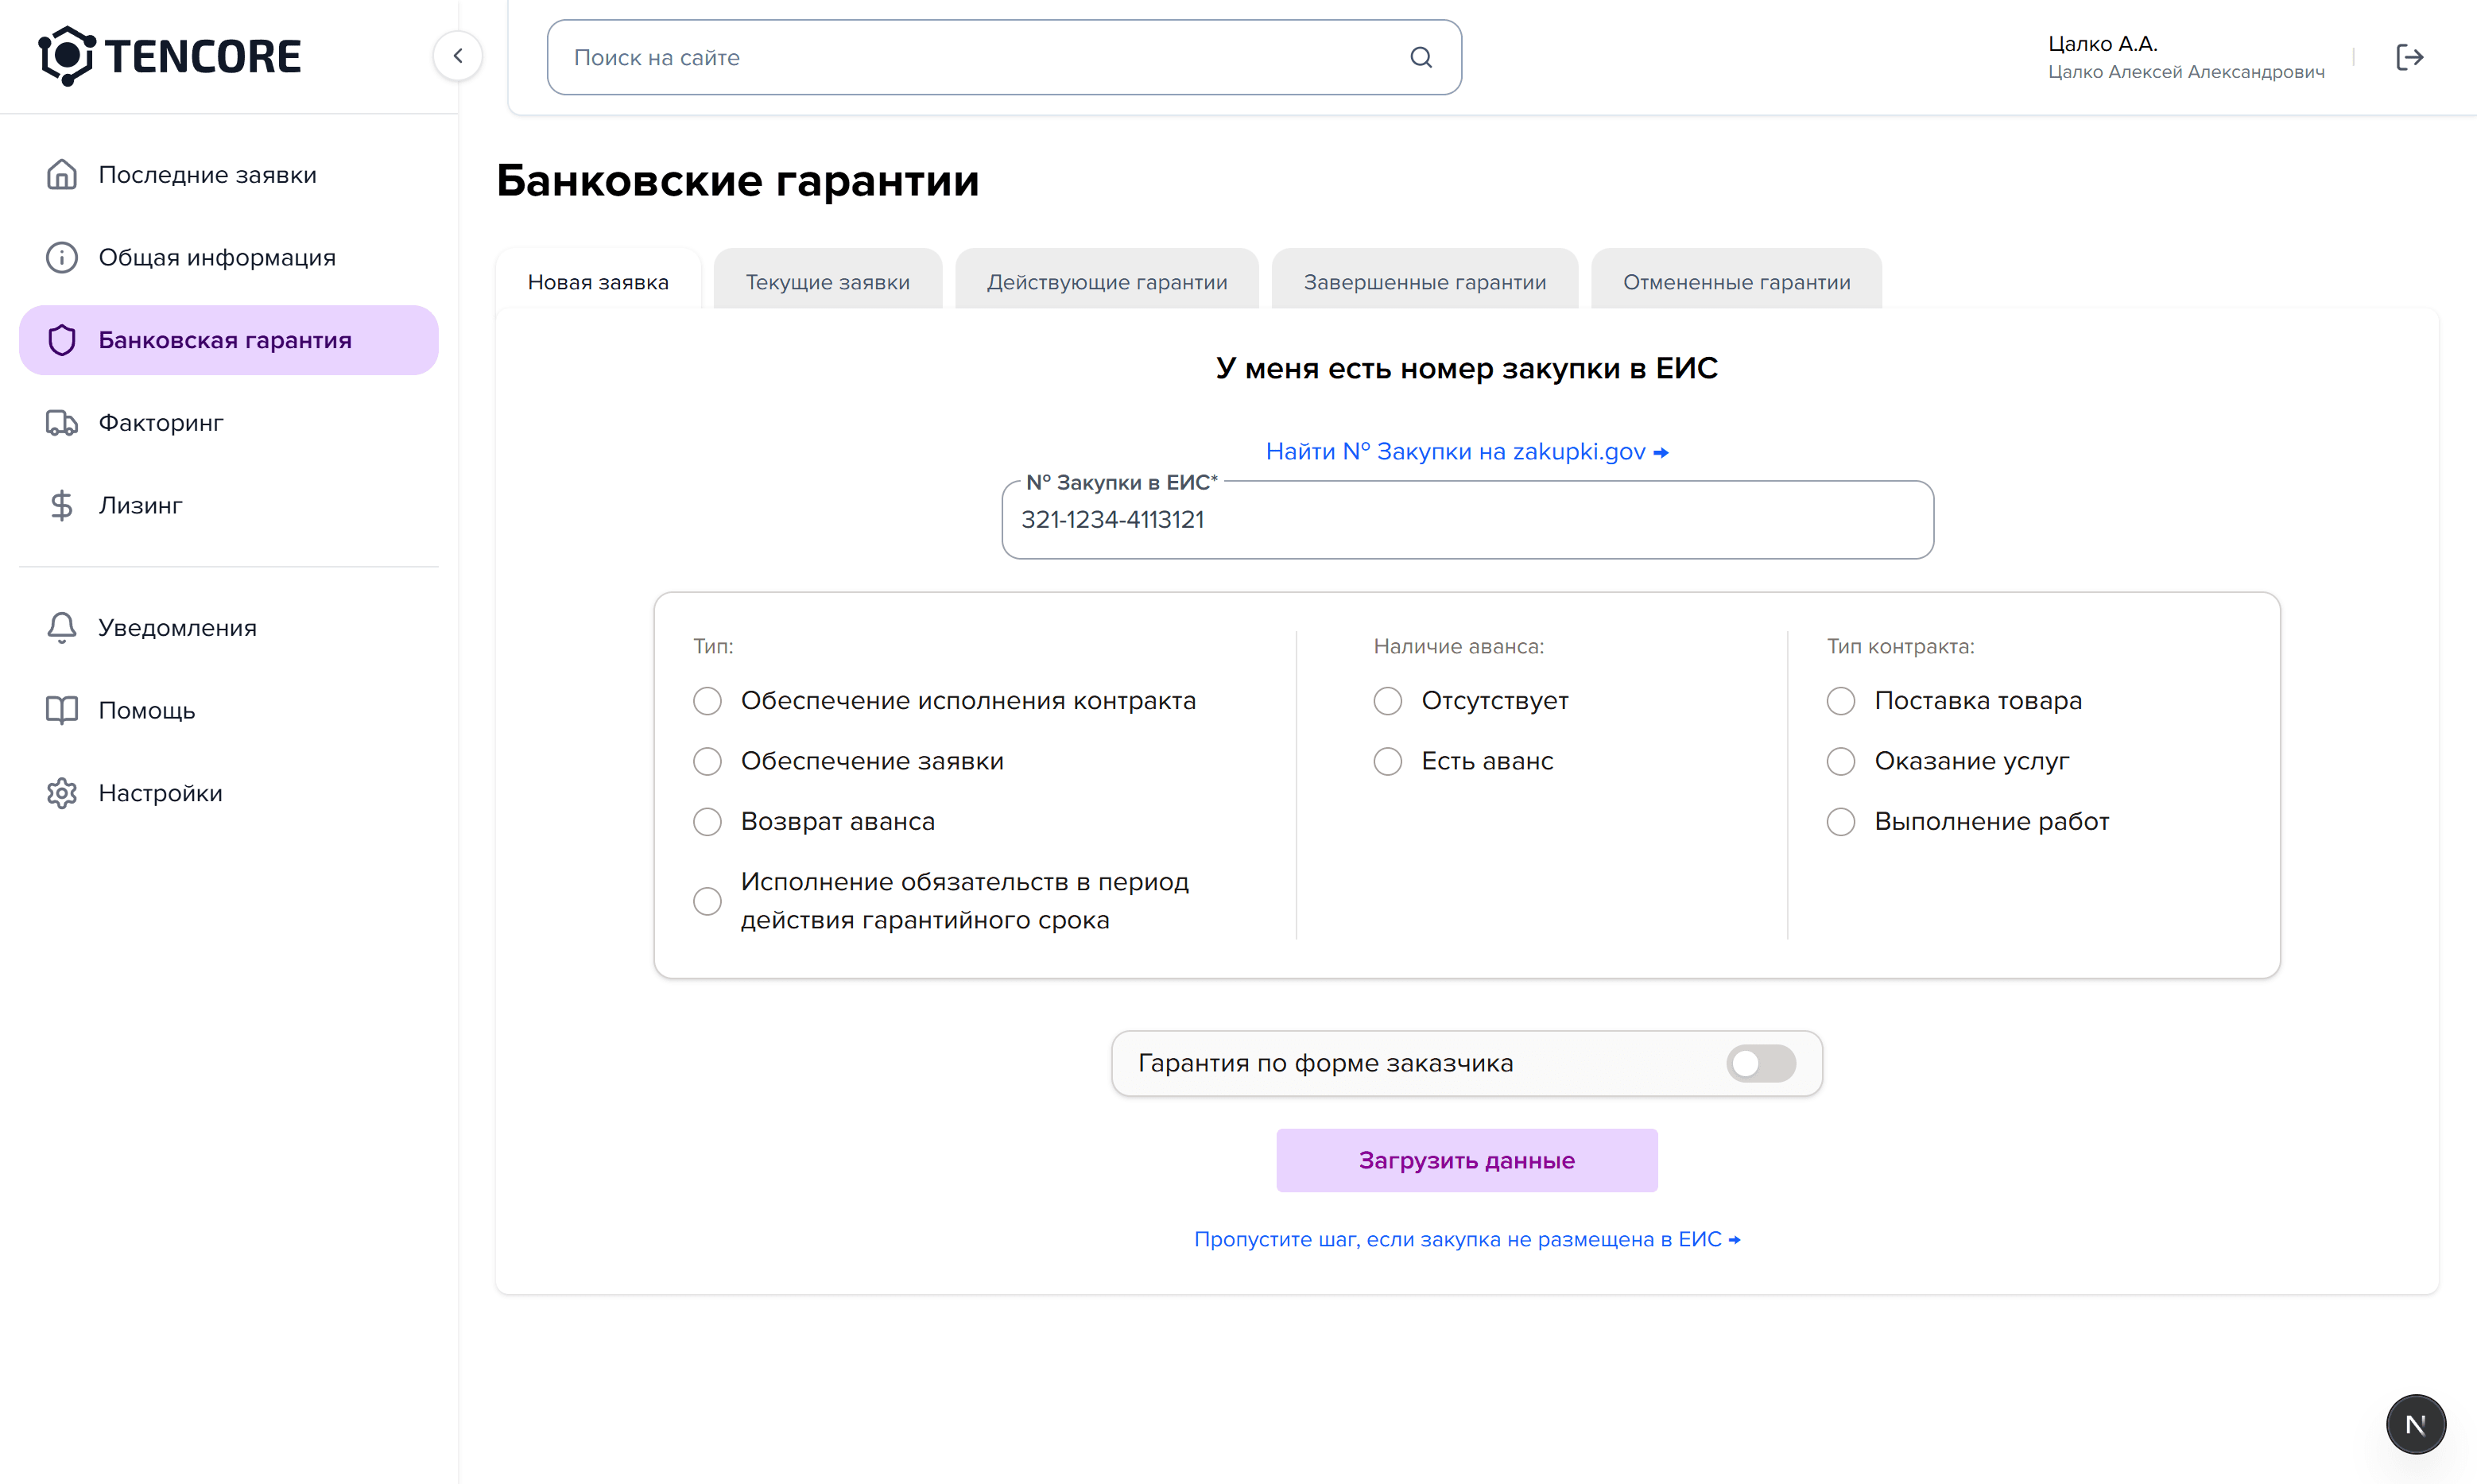2477x1484 pixels.
Task: Click the Помощь book icon
Action: [61, 710]
